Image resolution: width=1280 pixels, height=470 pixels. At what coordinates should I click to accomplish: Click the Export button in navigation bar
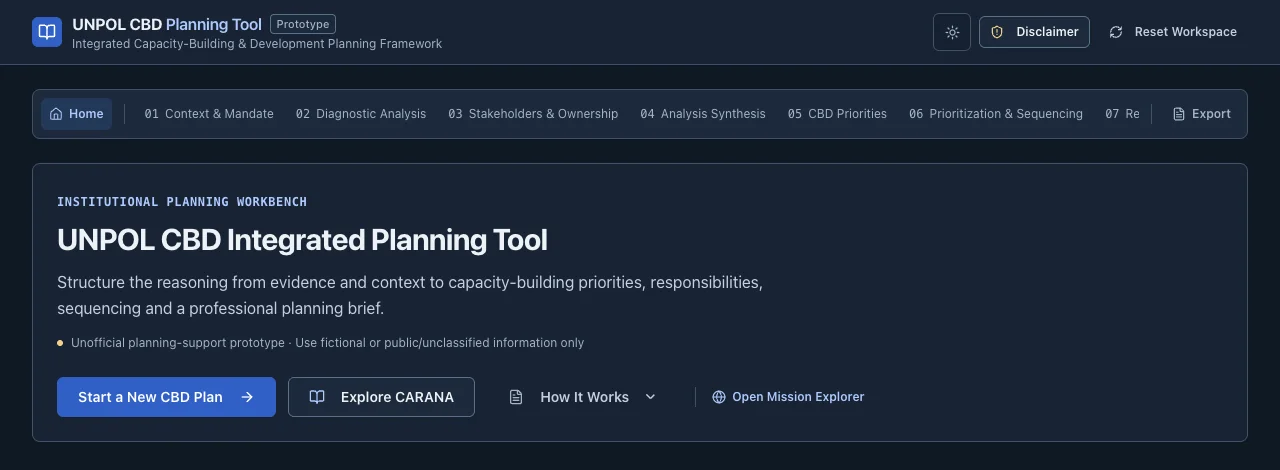[1201, 114]
